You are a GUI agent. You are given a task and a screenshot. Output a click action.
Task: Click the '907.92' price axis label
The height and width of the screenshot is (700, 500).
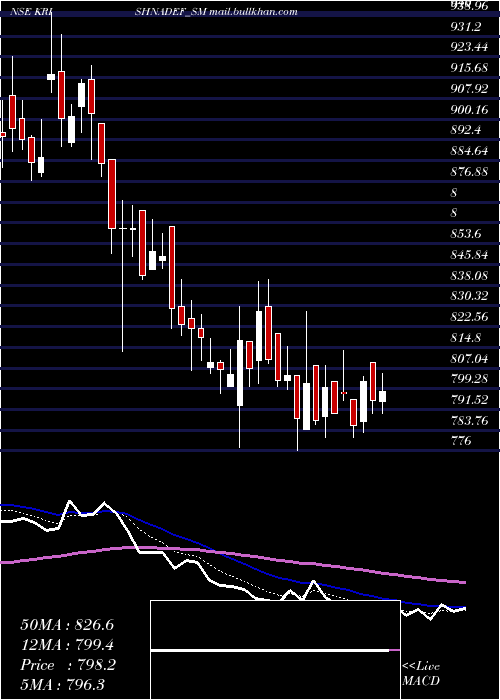point(469,89)
